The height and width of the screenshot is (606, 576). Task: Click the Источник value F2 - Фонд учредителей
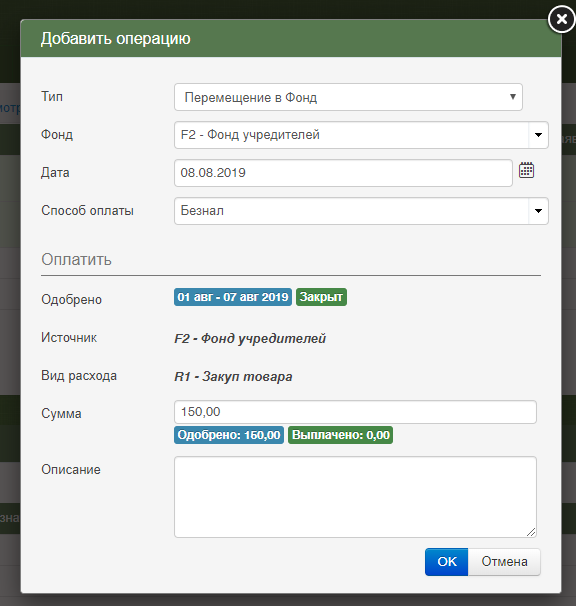click(x=250, y=339)
